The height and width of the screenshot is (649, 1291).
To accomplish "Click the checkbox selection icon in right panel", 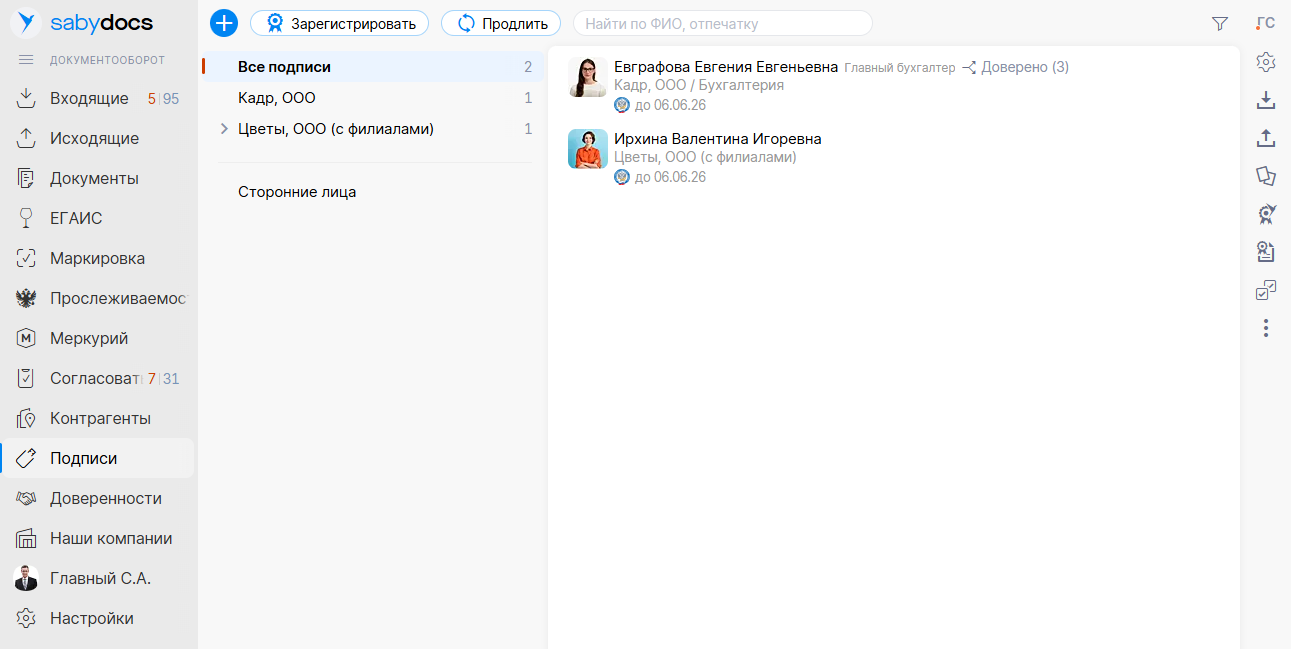I will [x=1265, y=290].
